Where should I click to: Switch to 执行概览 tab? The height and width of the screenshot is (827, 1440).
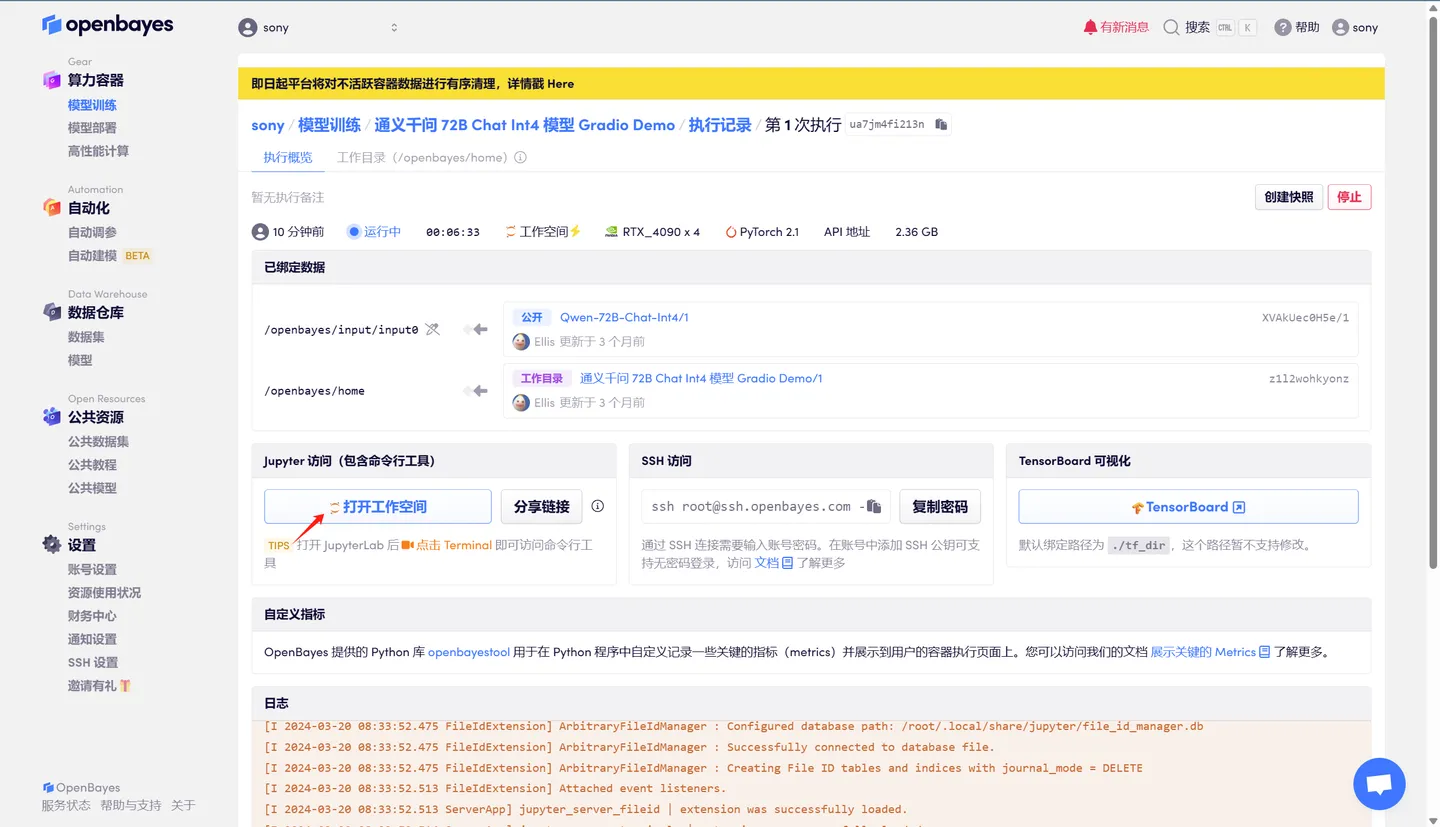288,157
